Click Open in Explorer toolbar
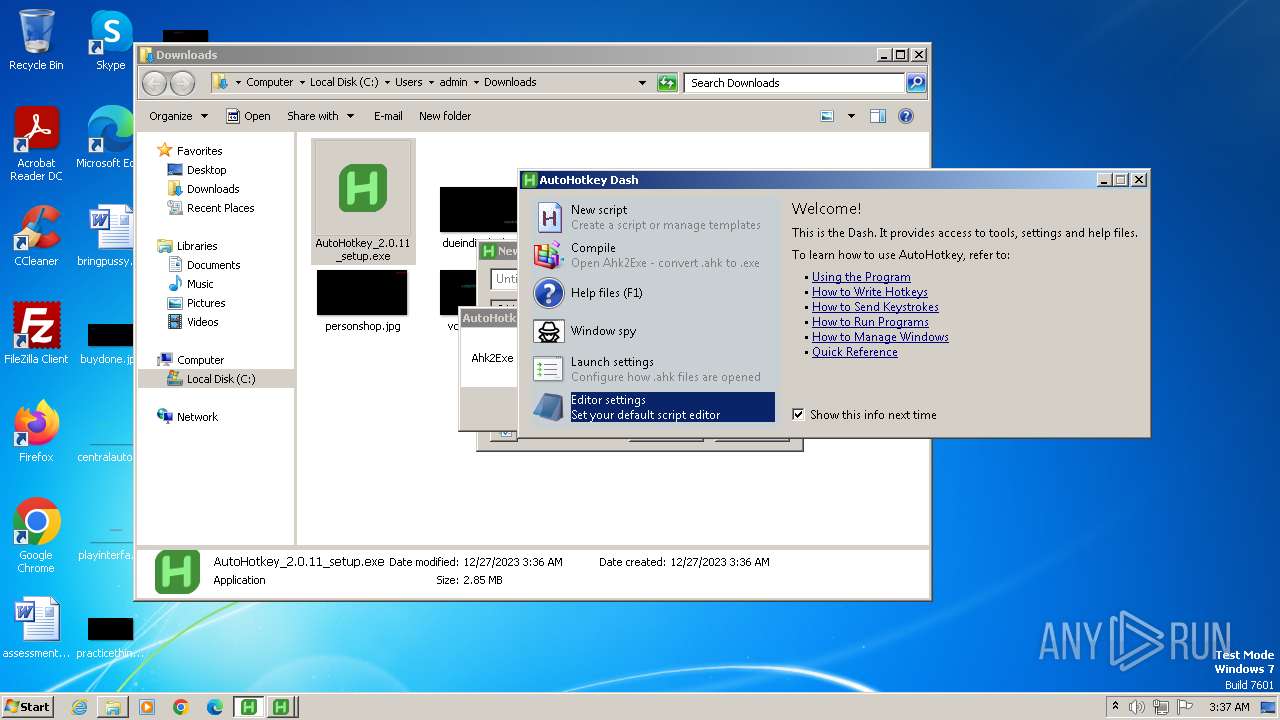The width and height of the screenshot is (1280, 720). click(248, 116)
